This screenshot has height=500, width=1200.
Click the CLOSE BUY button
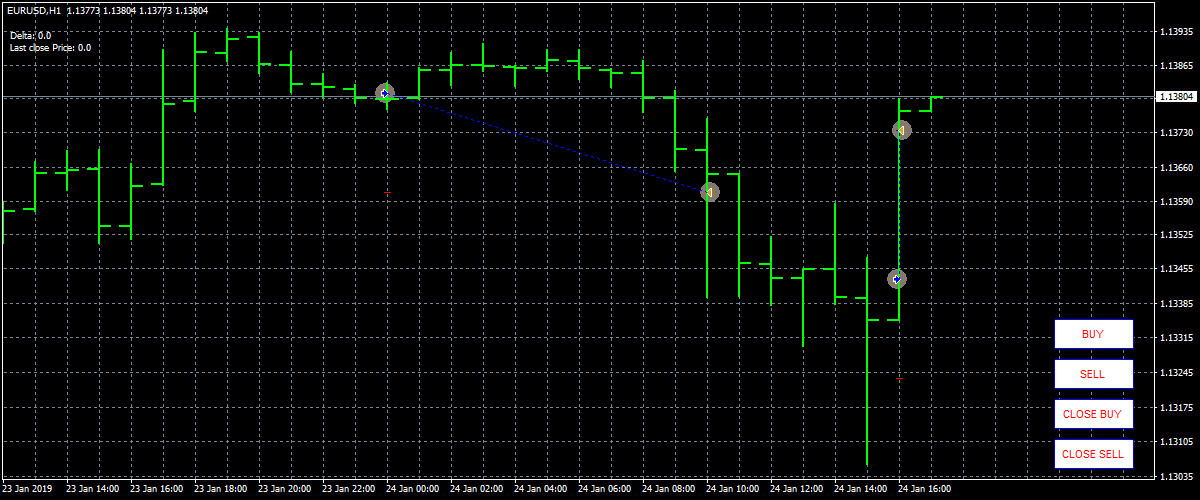(x=1093, y=414)
